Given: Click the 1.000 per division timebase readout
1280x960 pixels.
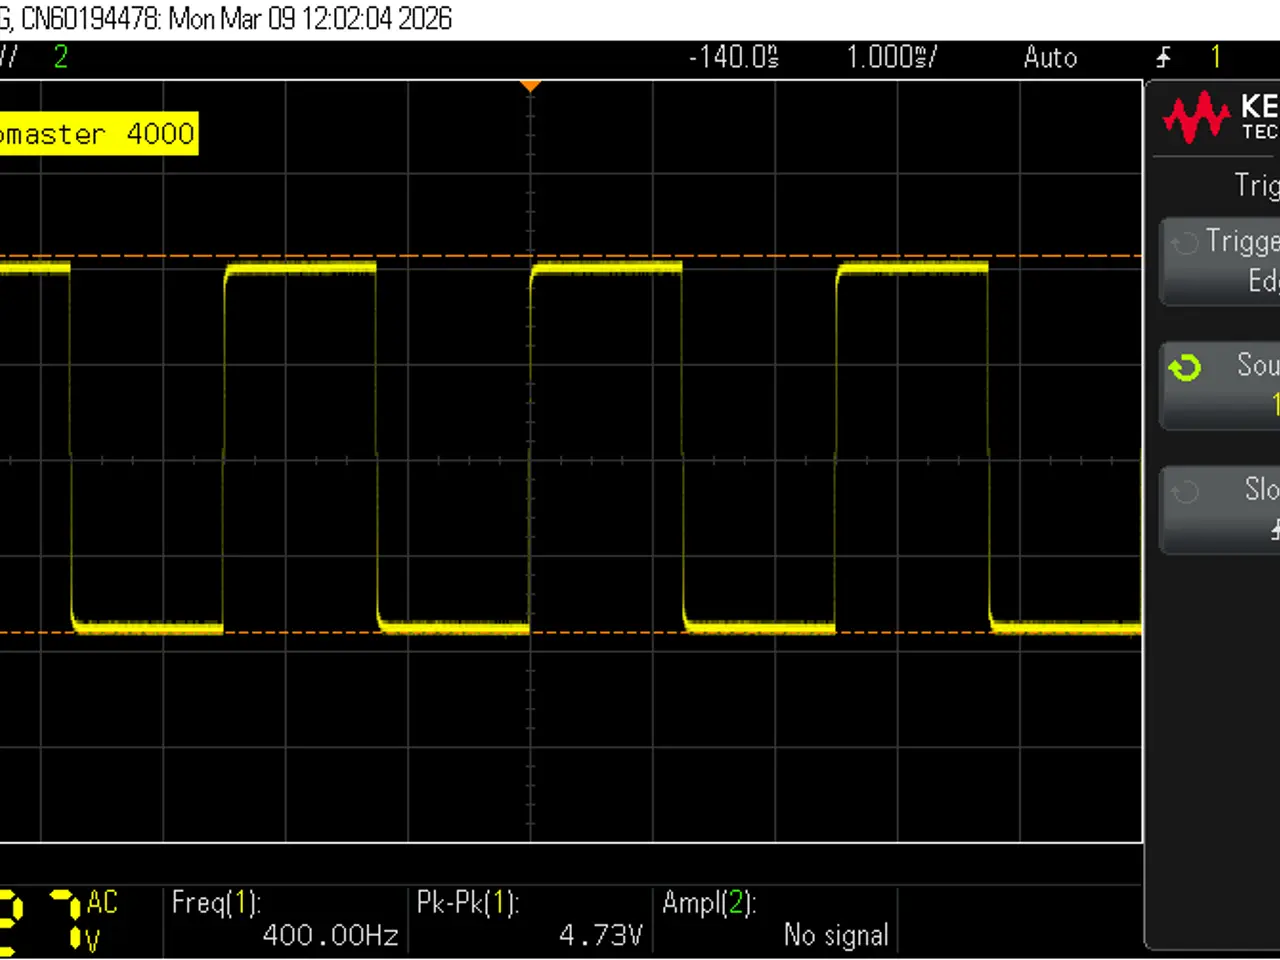Looking at the screenshot, I should pos(892,57).
